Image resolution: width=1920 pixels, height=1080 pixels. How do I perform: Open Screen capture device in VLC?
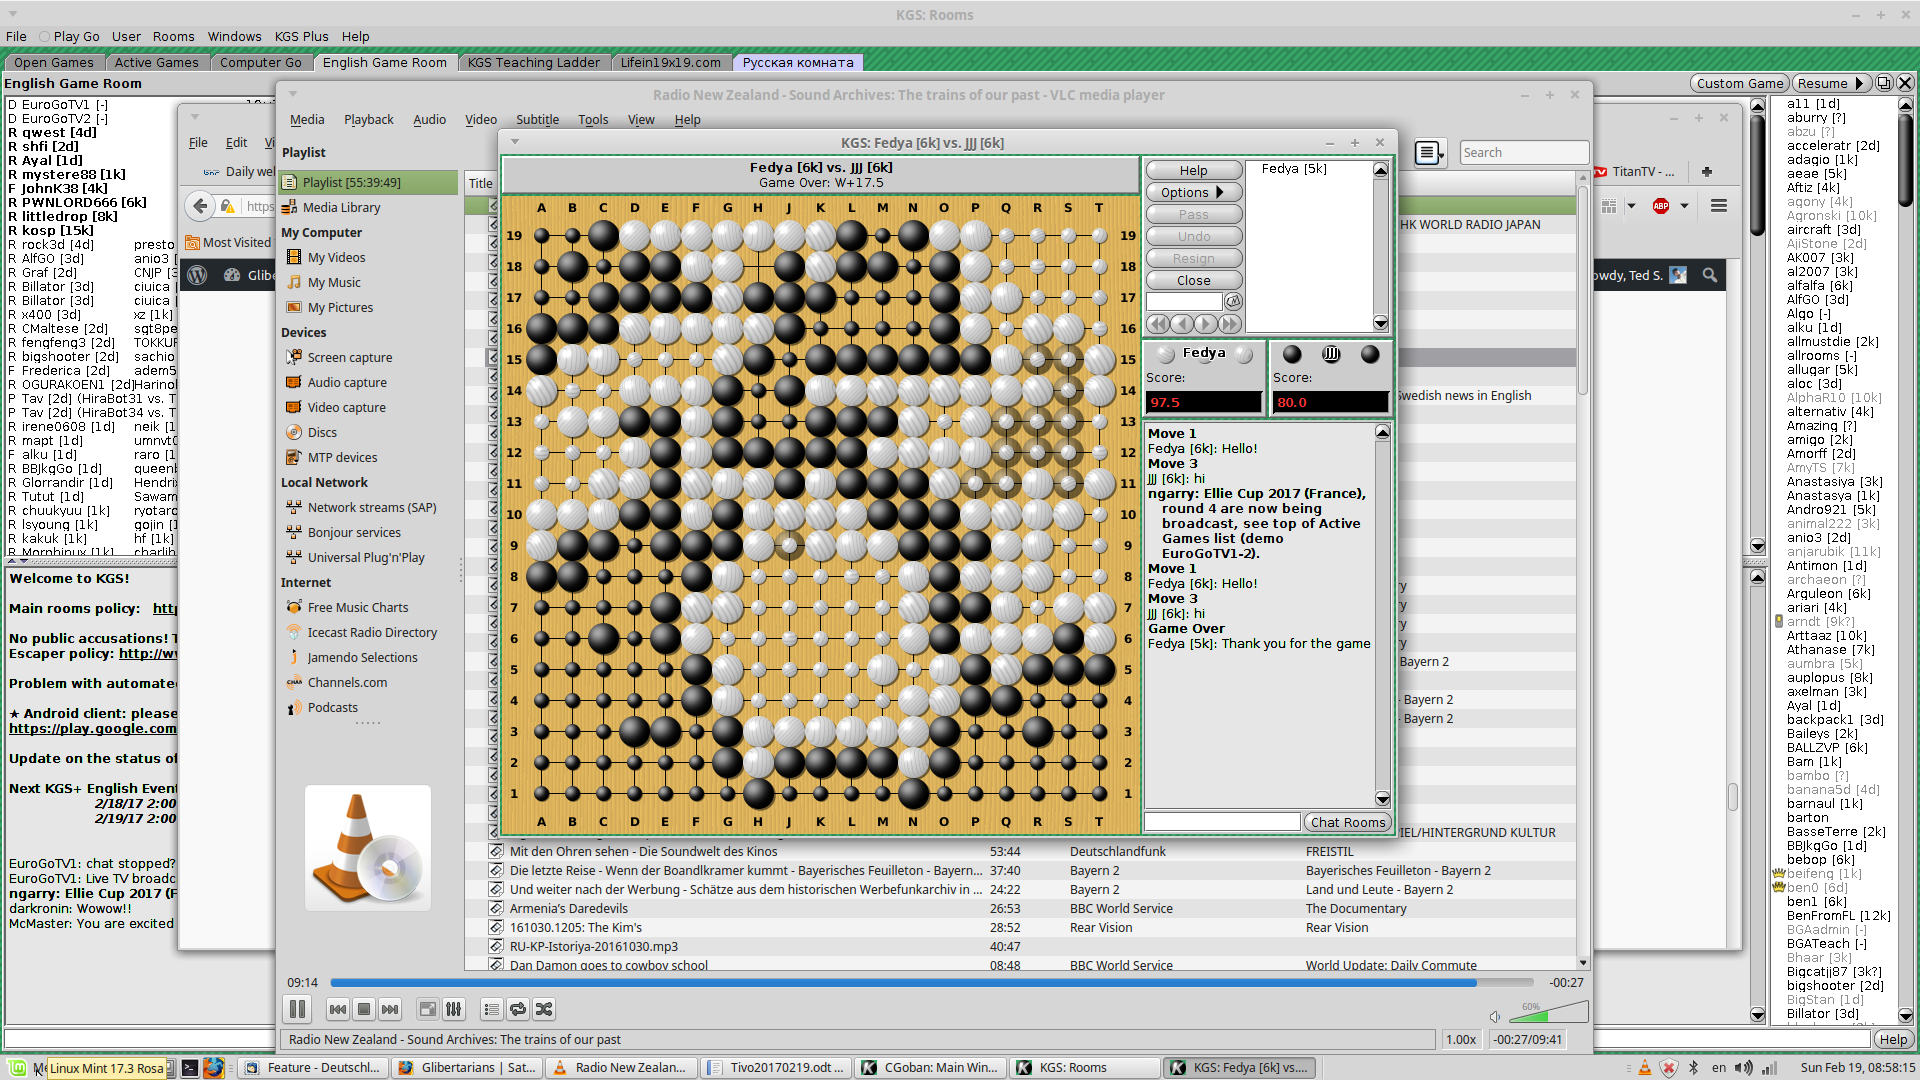pos(349,358)
